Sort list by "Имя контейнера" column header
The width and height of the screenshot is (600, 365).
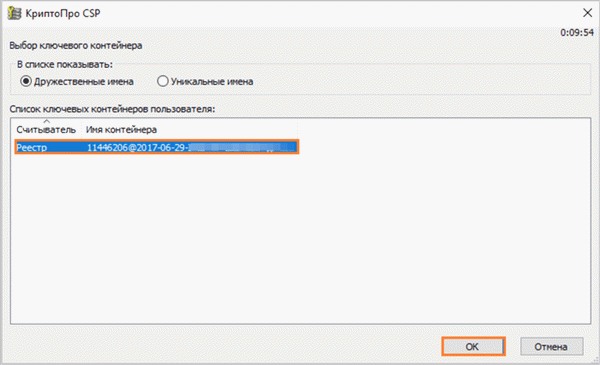121,130
